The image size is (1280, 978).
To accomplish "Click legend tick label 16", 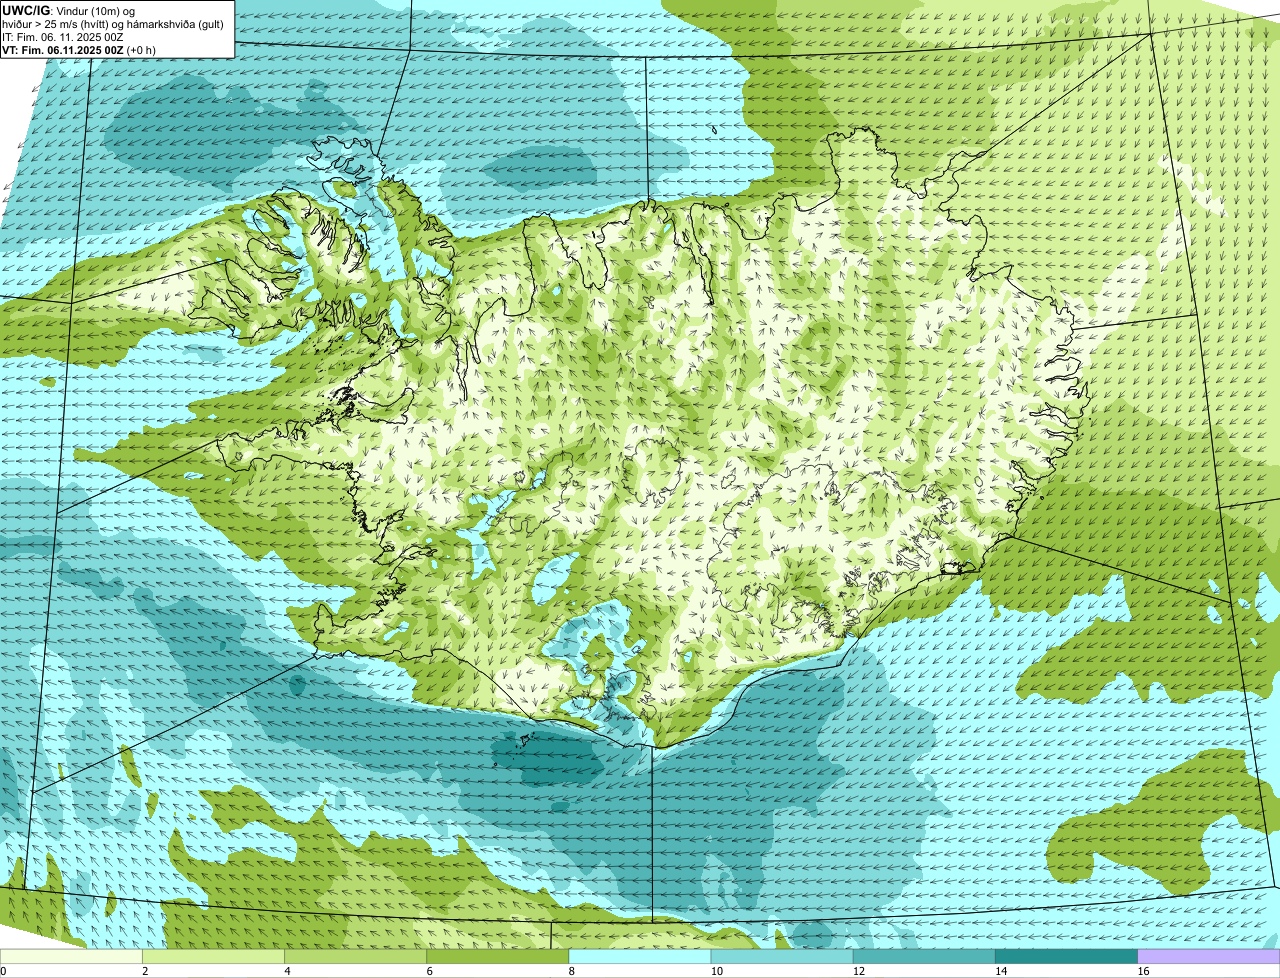I will pyautogui.click(x=1143, y=971).
